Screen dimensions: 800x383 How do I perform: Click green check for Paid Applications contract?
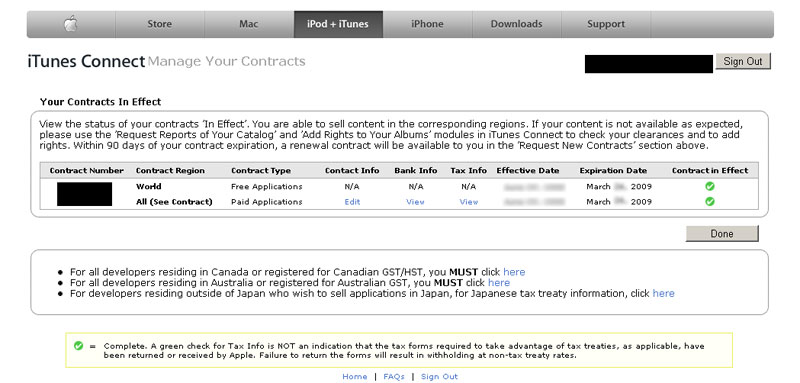click(x=710, y=201)
